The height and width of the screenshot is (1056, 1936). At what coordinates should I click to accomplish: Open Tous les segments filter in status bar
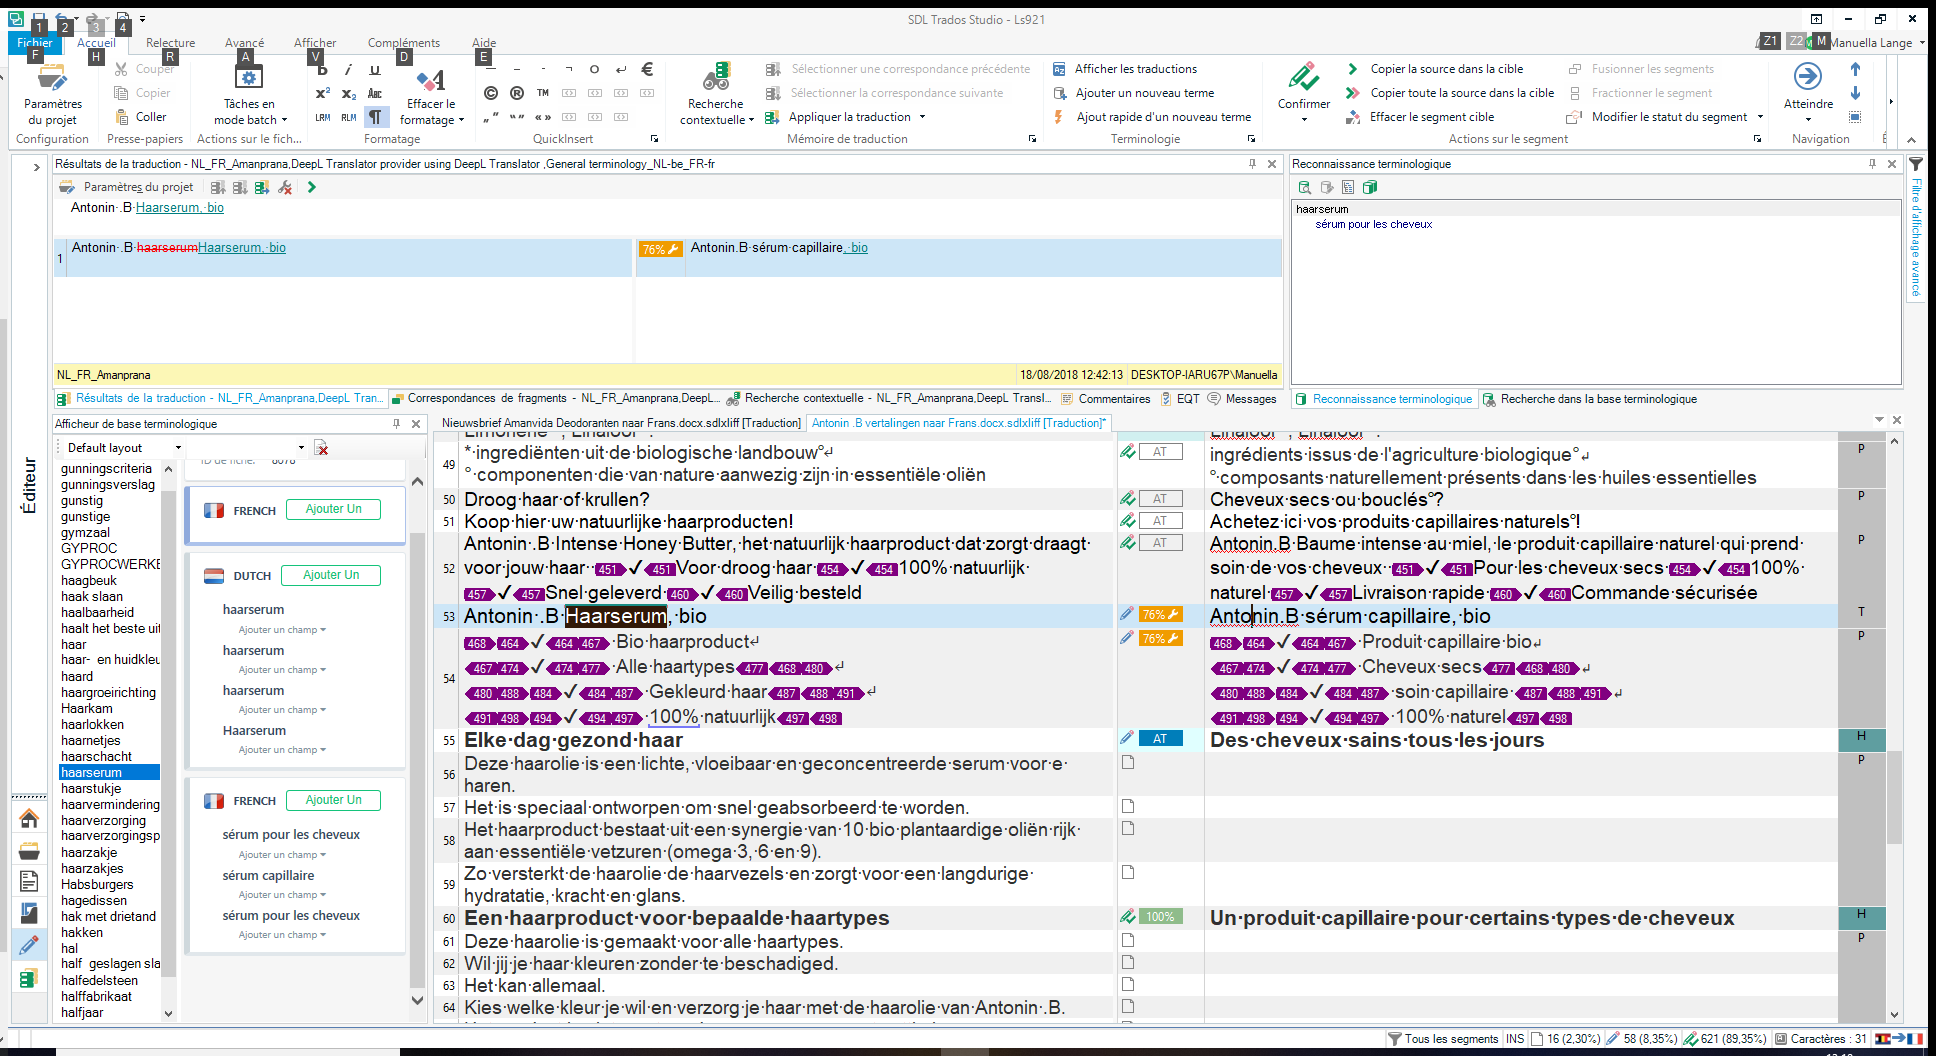coord(1443,1039)
